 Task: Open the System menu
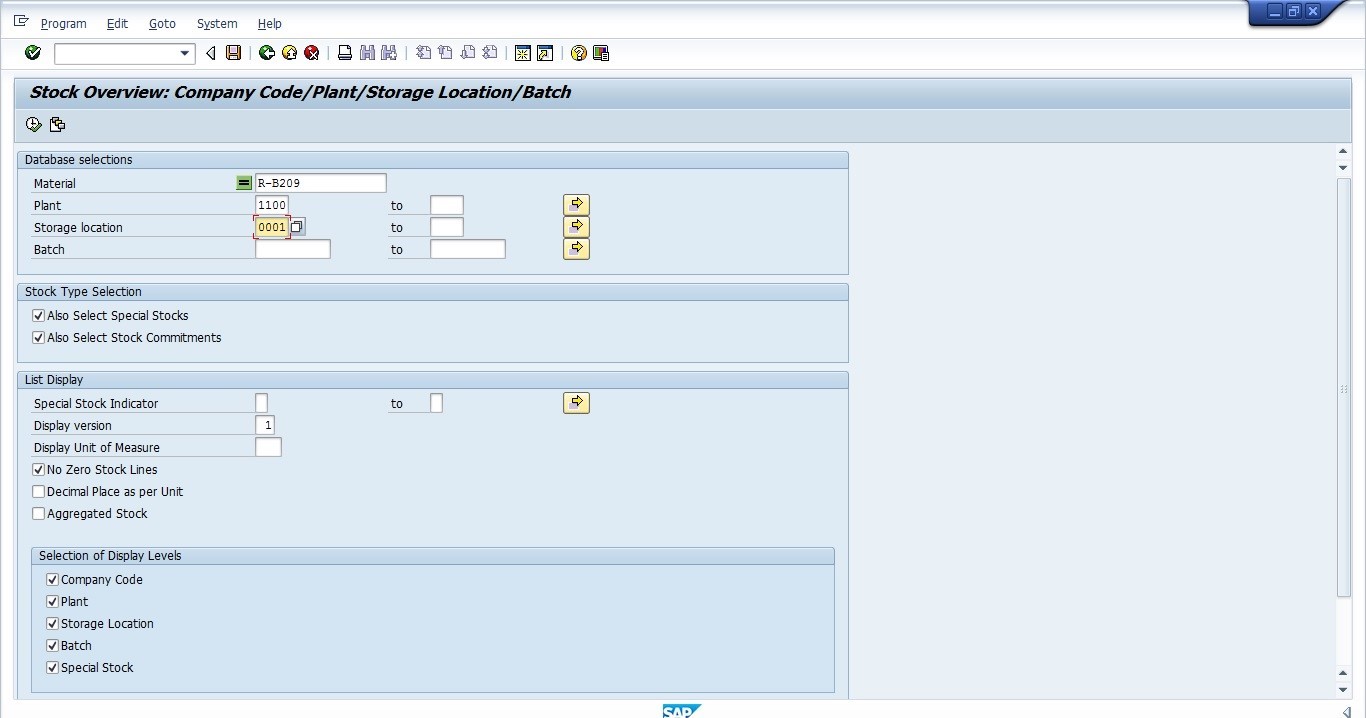(216, 23)
